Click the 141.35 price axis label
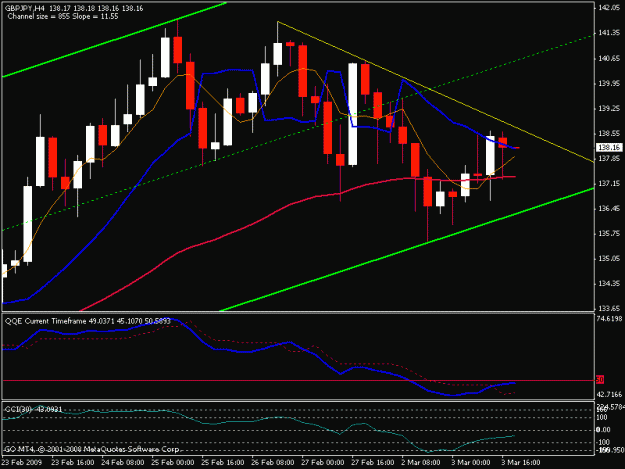 point(609,33)
